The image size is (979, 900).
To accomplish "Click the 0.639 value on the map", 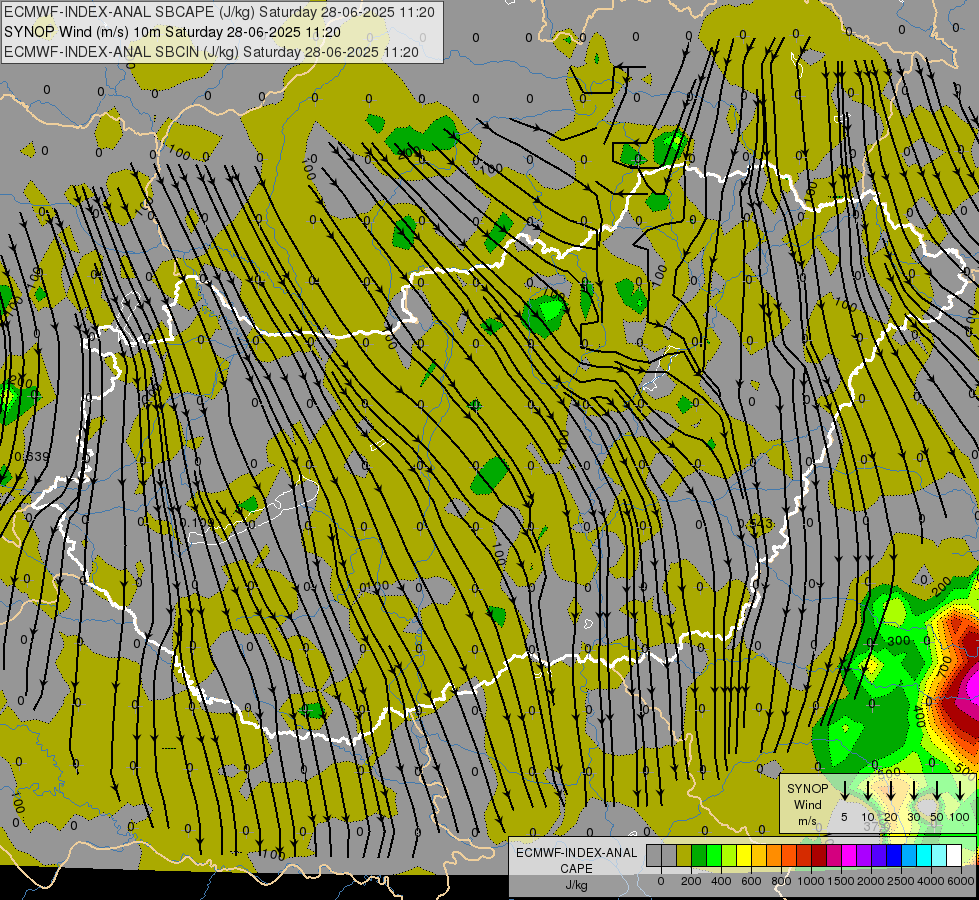I will (x=31, y=457).
